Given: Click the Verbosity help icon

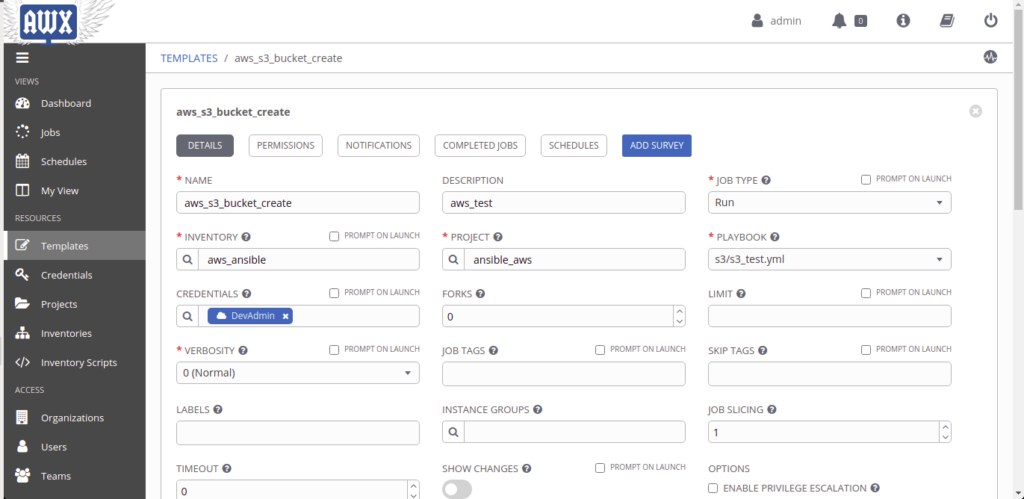Looking at the screenshot, I should (x=243, y=351).
